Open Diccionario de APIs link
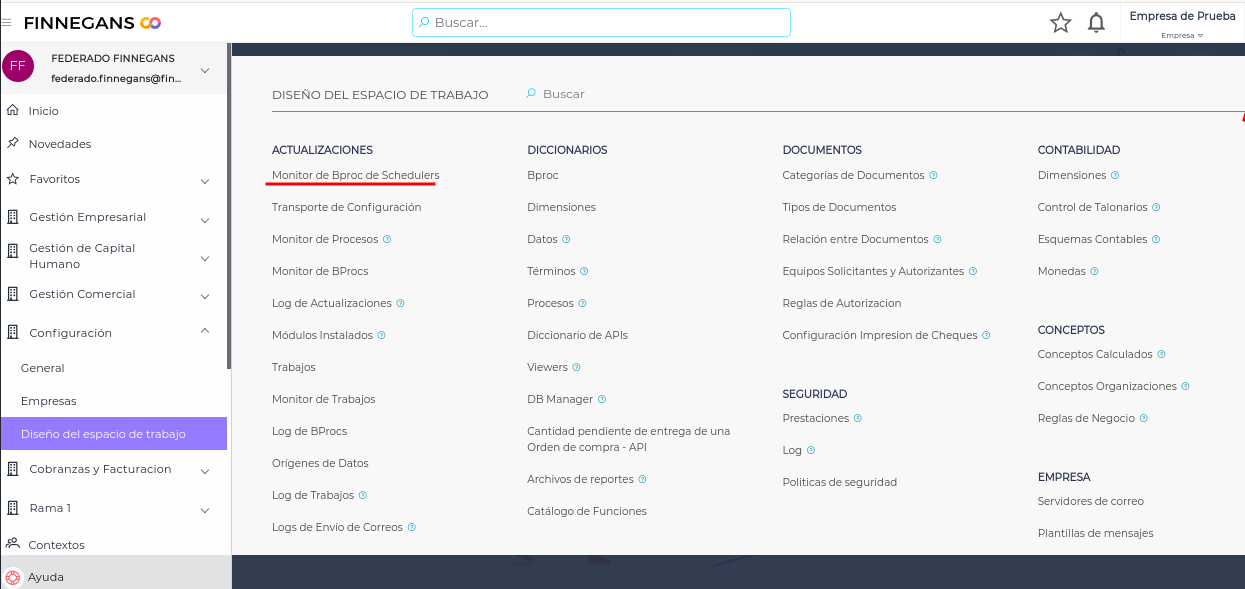 tap(577, 335)
